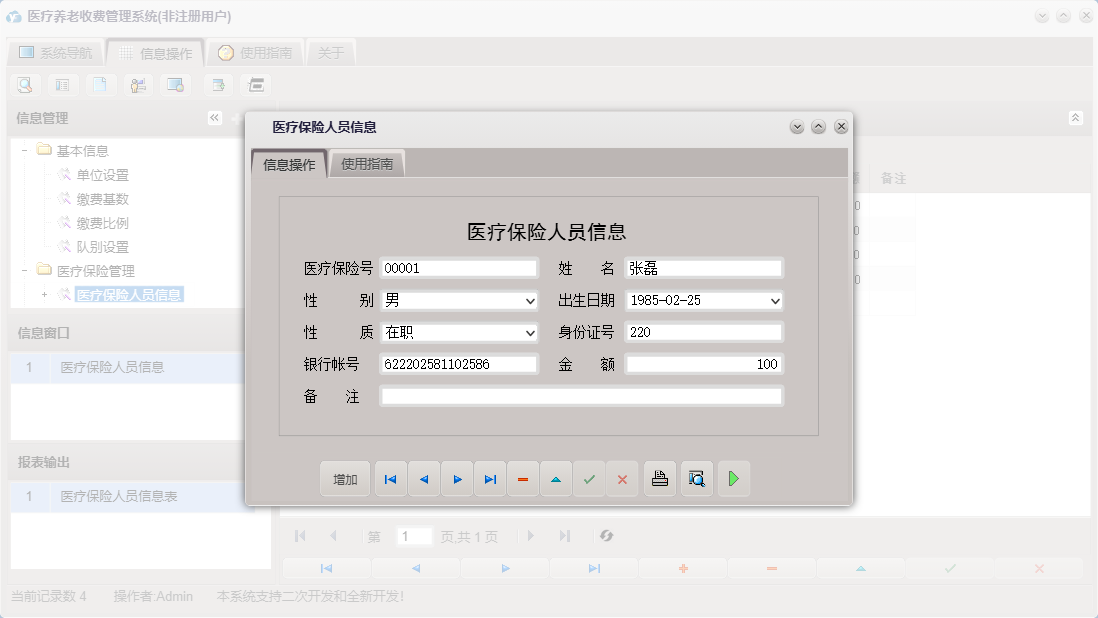Select the print icon in the dialog toolbar
The image size is (1098, 618).
tap(659, 478)
